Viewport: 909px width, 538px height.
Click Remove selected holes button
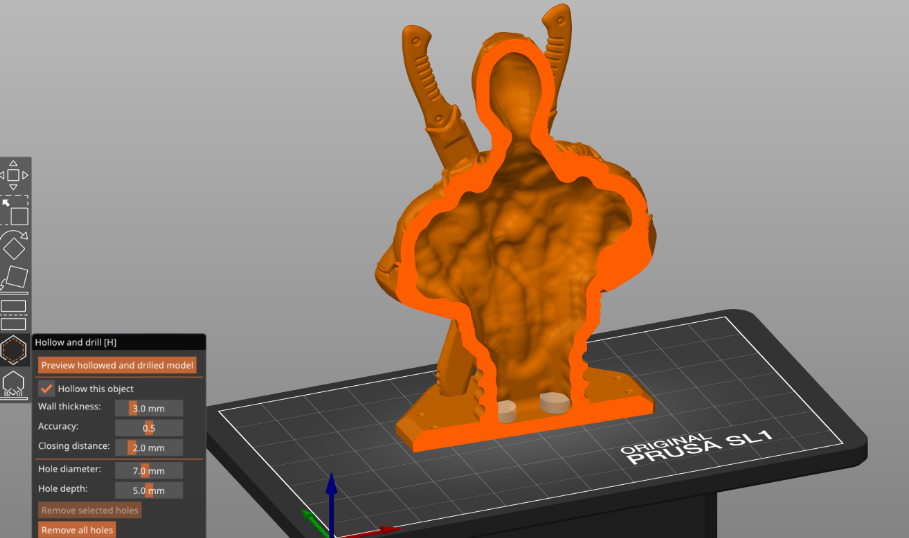tap(90, 510)
